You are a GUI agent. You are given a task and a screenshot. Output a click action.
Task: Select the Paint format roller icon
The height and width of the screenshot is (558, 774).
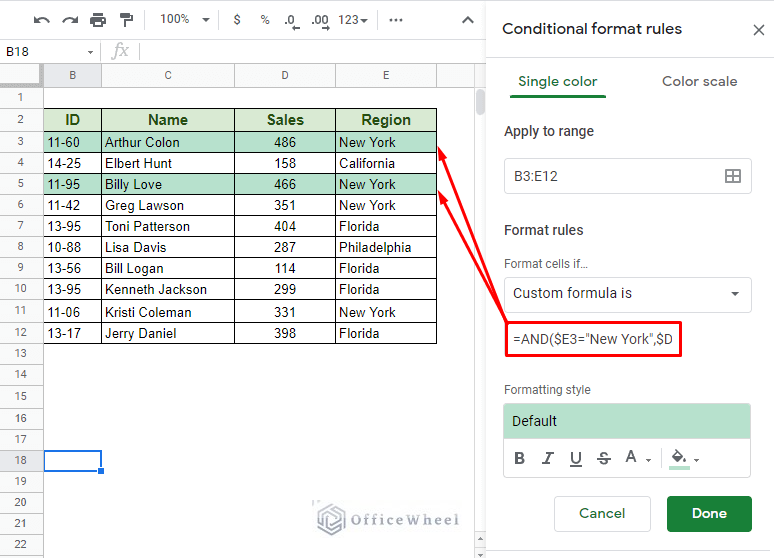point(126,20)
